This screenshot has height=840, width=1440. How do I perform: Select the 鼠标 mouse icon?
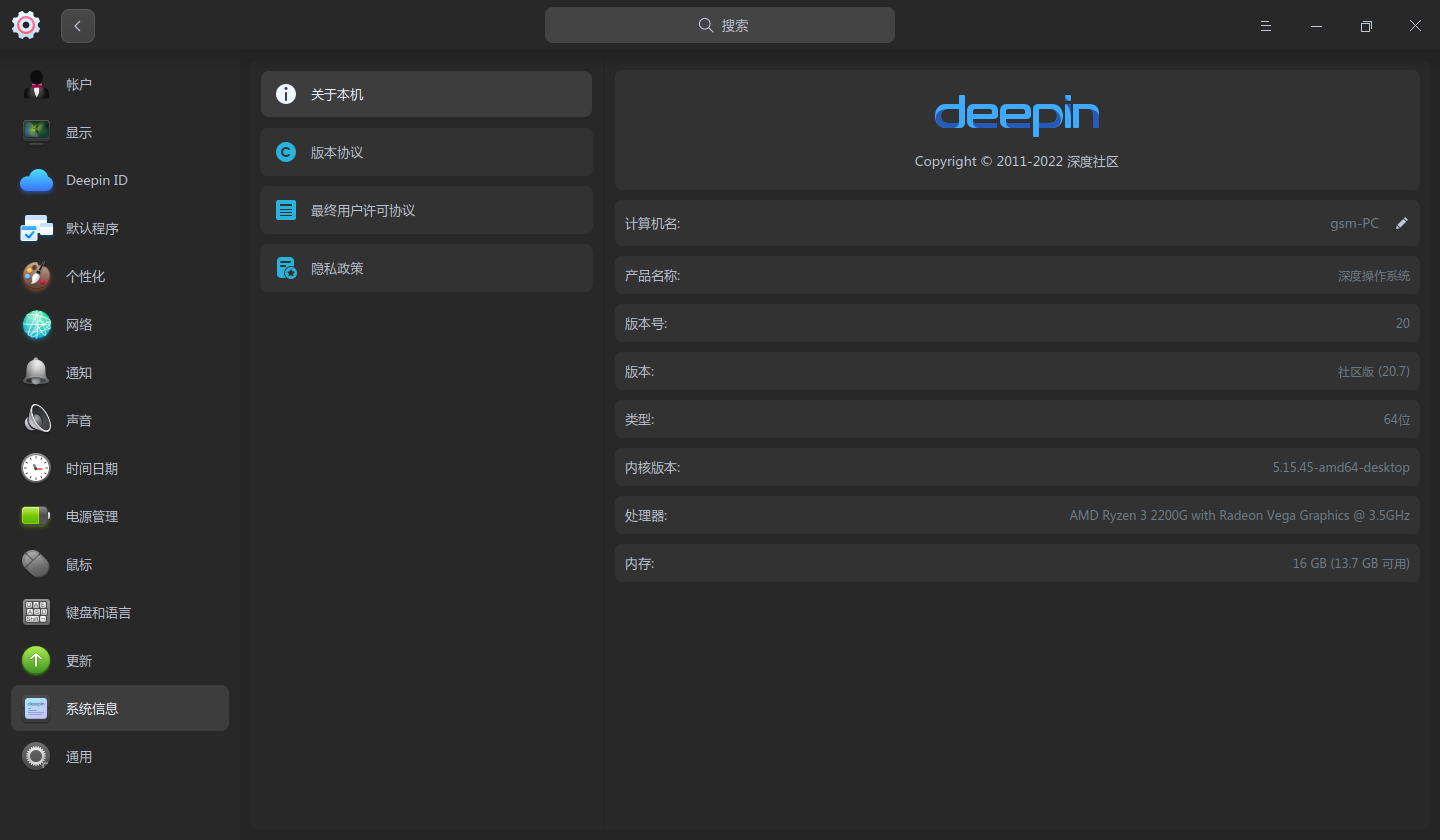pyautogui.click(x=37, y=564)
